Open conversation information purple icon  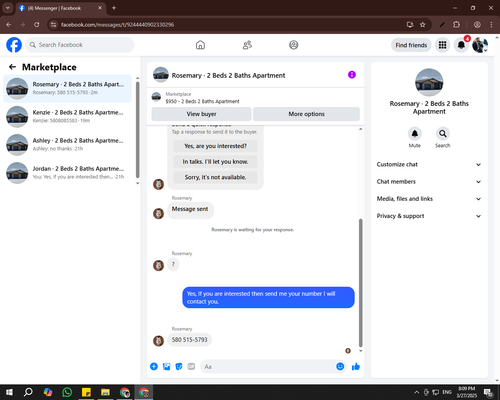tap(352, 75)
